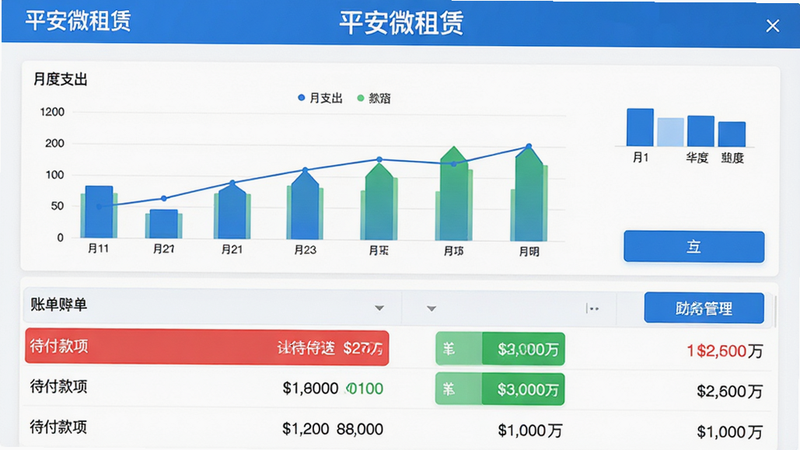The image size is (800, 450).
Task: Click the green $3,000万 tag in $1,8000 row
Action: [x=500, y=389]
